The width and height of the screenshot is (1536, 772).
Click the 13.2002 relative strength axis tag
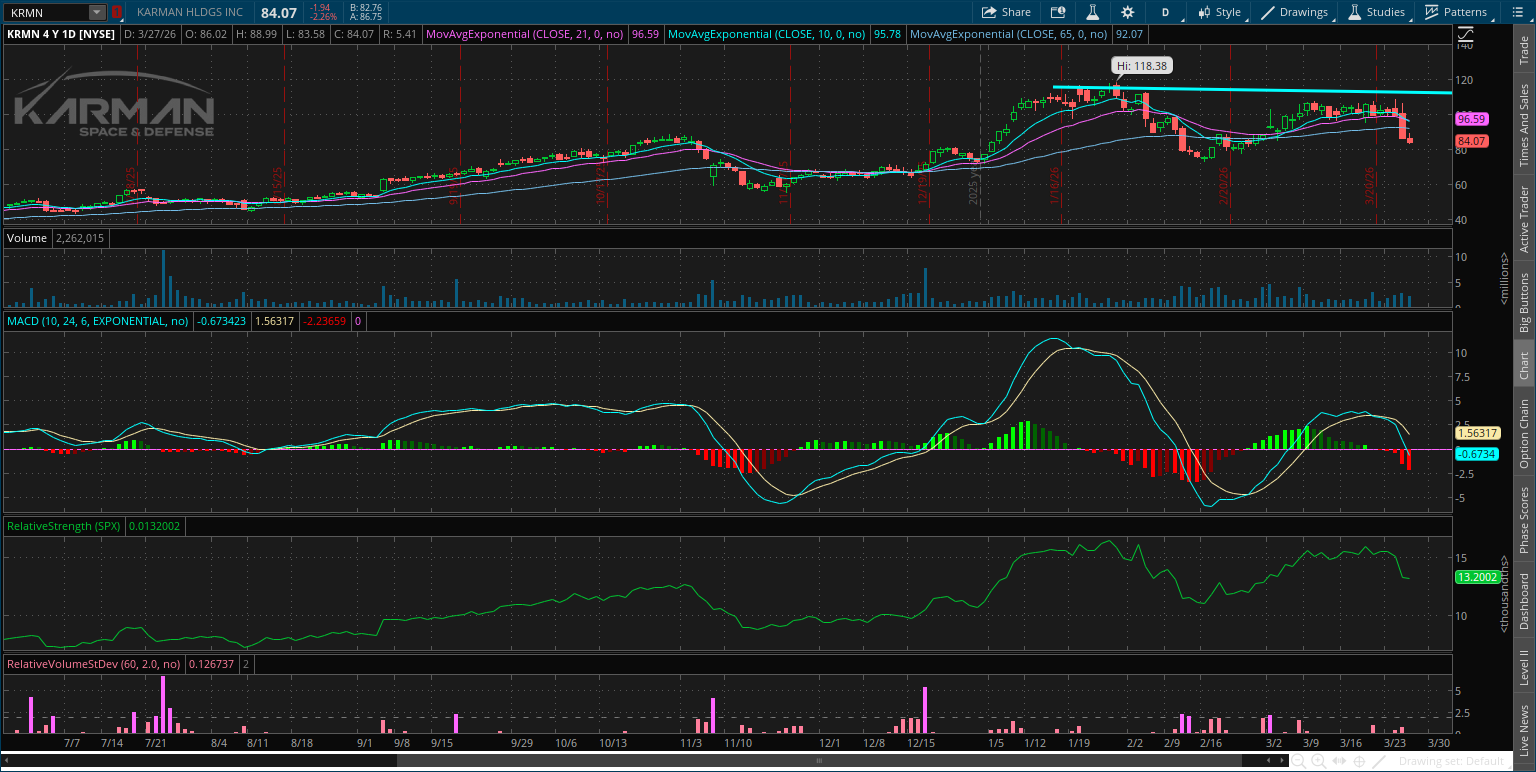(x=1476, y=577)
